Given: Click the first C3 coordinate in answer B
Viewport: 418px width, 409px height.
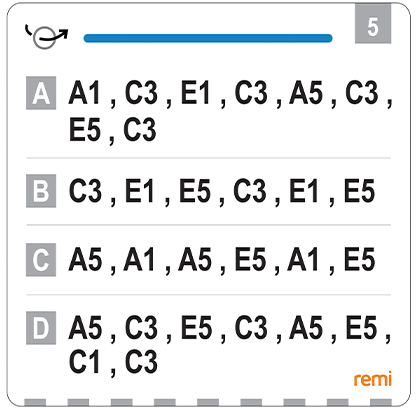Looking at the screenshot, I should pos(85,191).
